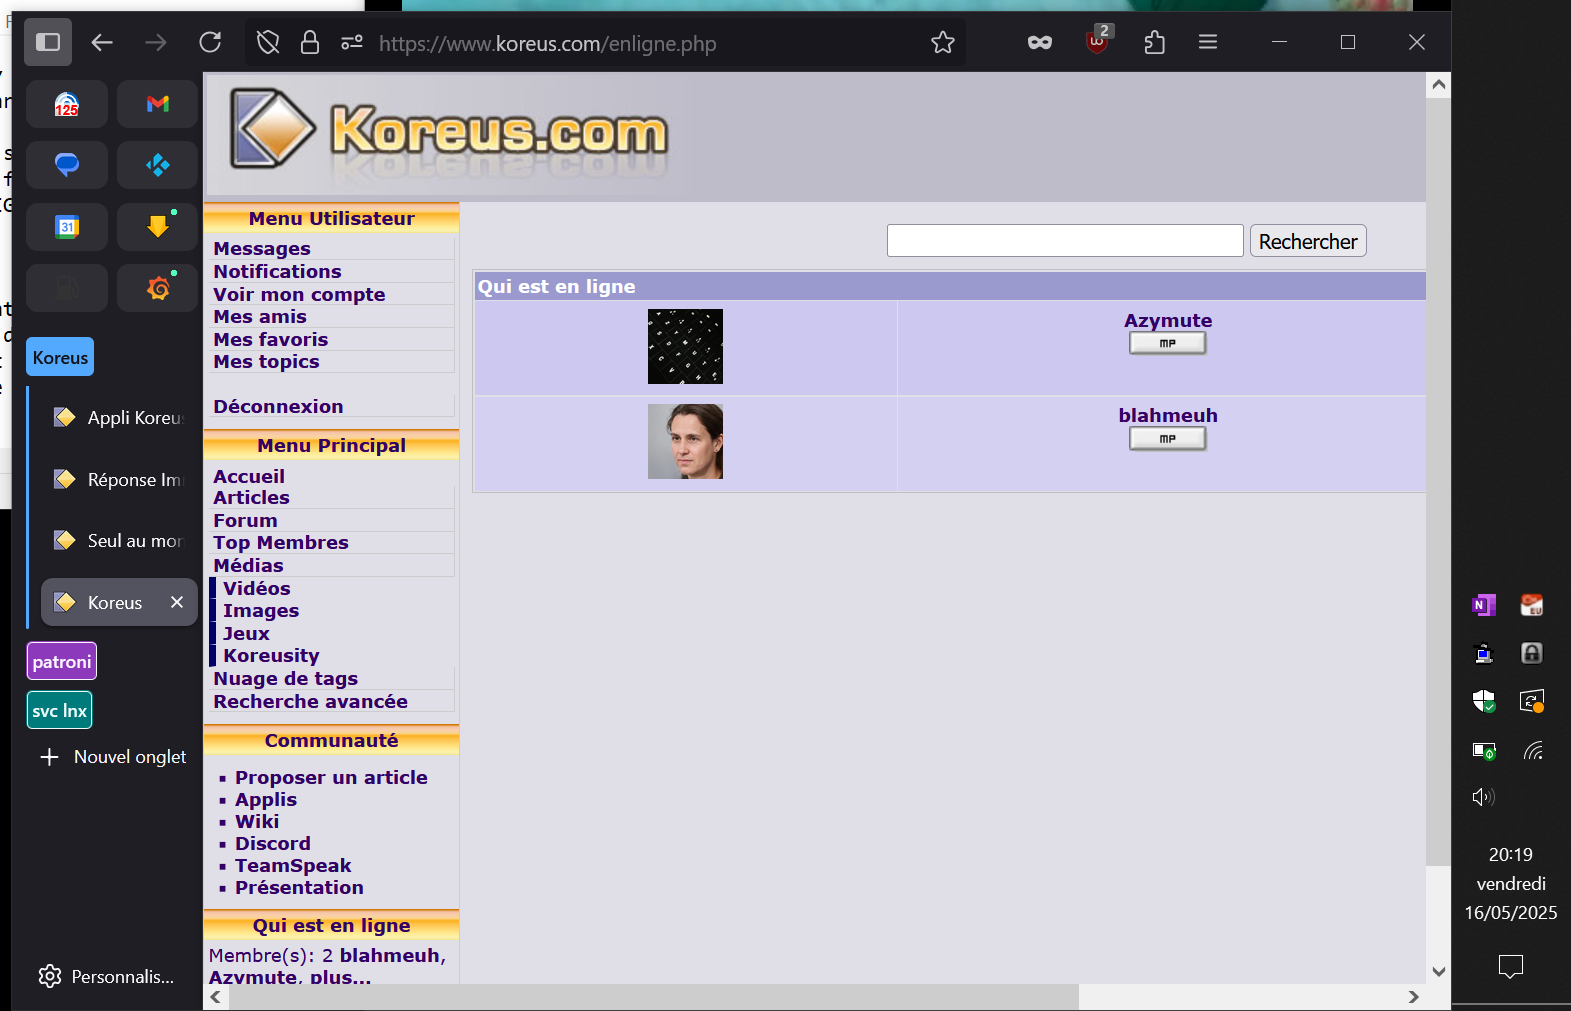Open site permissions icon in address bar
Viewport: 1571px width, 1011px height.
[352, 42]
